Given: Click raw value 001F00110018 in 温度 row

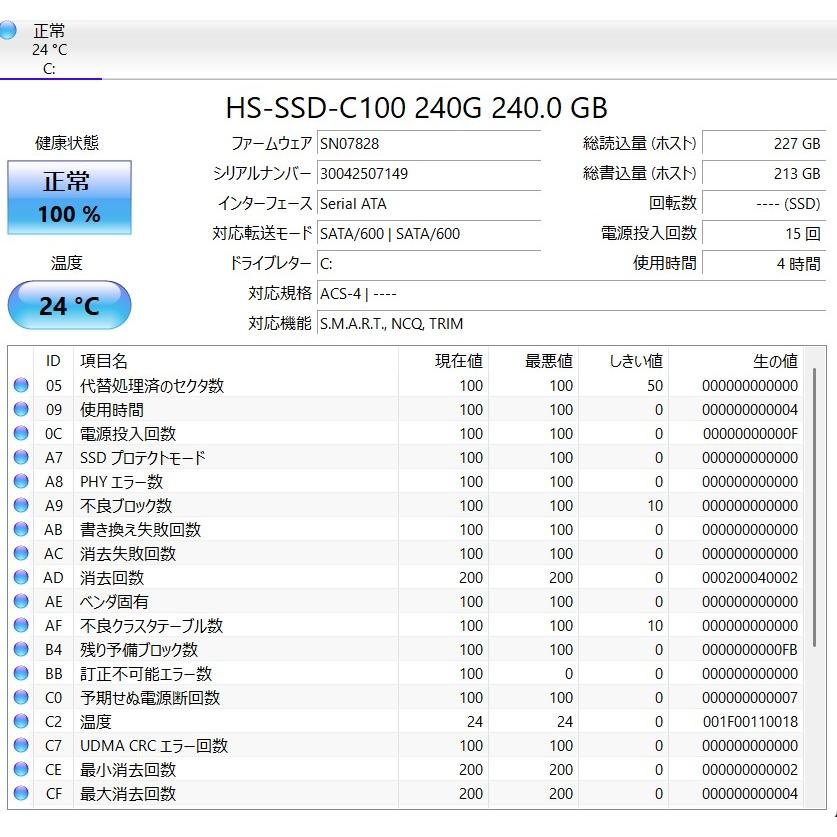Looking at the screenshot, I should coord(750,722).
